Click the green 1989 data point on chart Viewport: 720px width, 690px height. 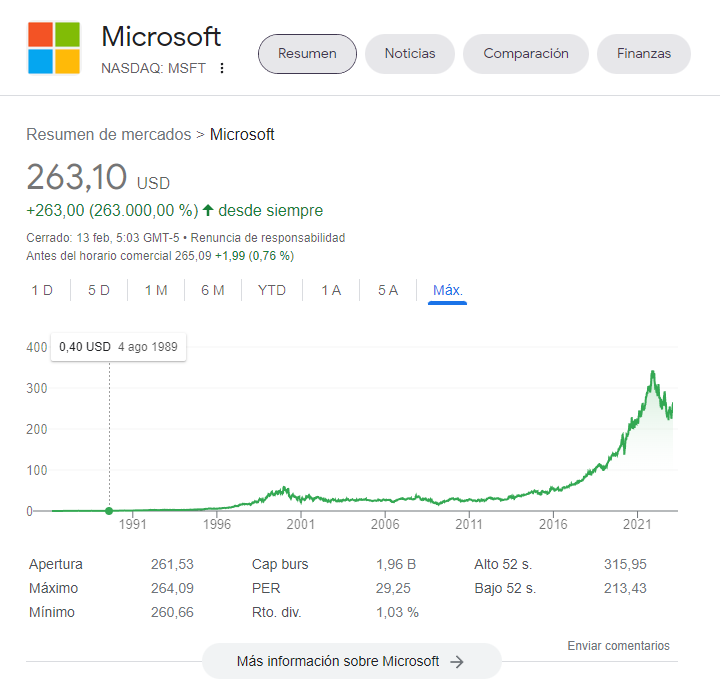point(109,510)
